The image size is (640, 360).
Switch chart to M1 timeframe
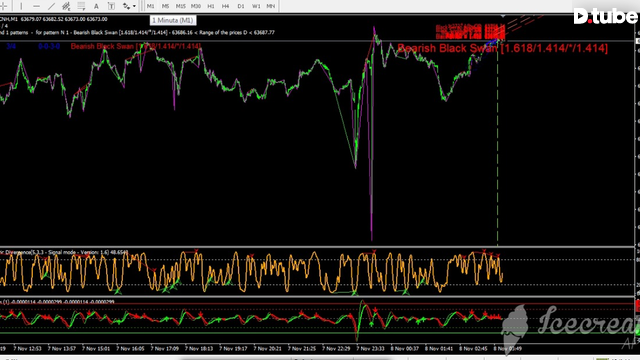pyautogui.click(x=151, y=6)
